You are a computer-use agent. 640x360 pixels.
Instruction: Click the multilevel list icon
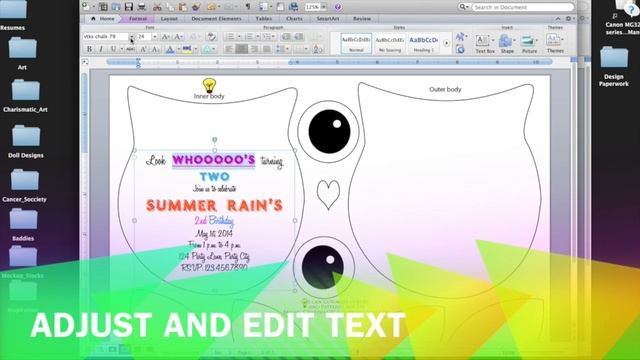tap(267, 37)
